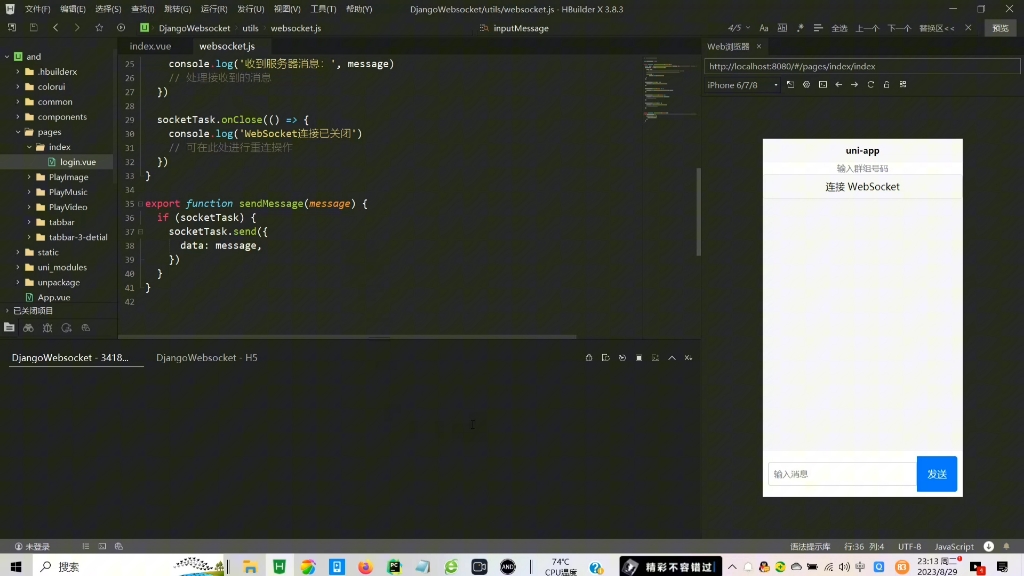Image resolution: width=1024 pixels, height=576 pixels.
Task: Expand the colorui folder
Action: (x=18, y=87)
